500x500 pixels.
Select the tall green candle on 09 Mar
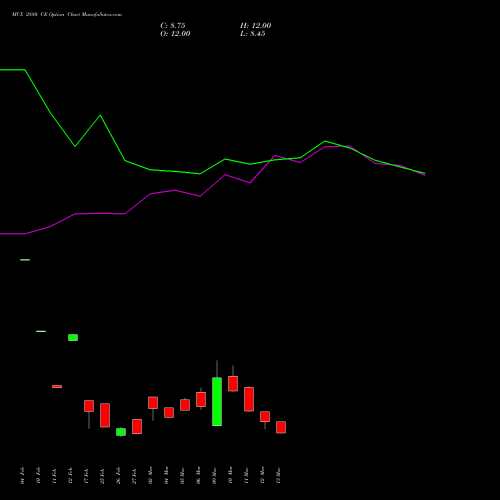(217, 401)
